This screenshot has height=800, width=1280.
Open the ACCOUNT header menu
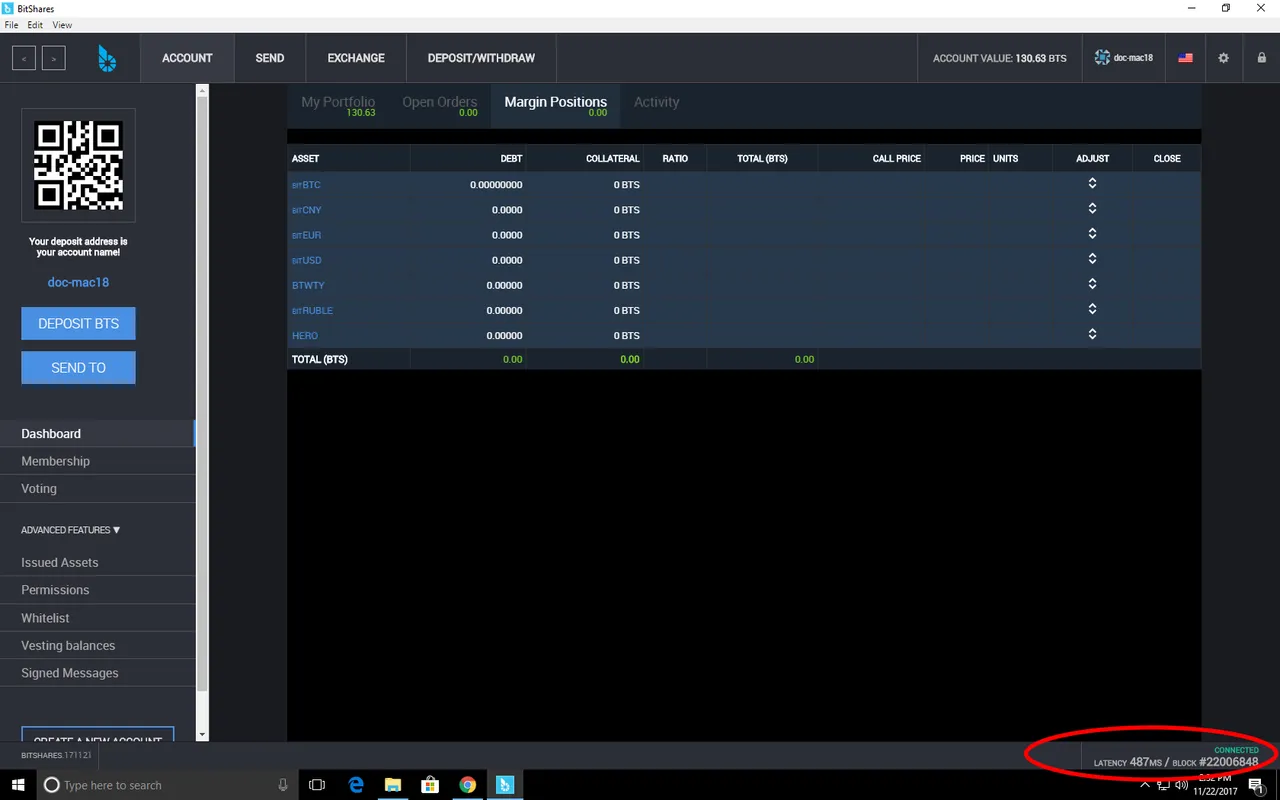click(187, 58)
